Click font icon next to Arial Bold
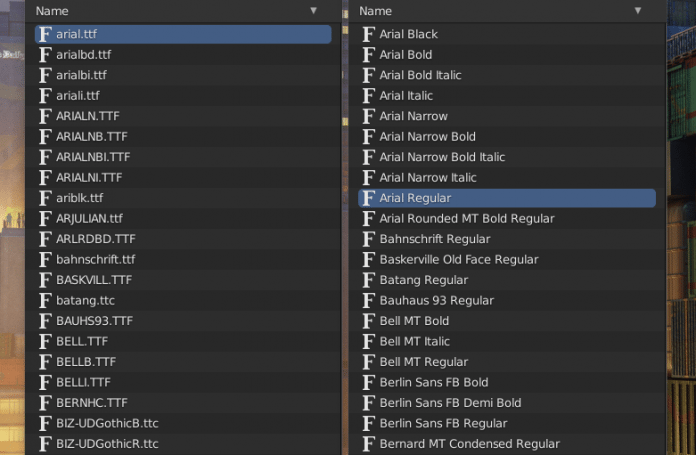Image resolution: width=696 pixels, height=455 pixels. pos(368,55)
